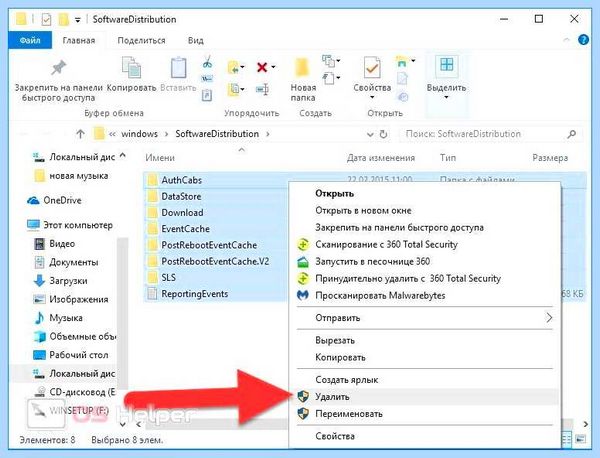Viewport: 600px width, 458px height.
Task: Click the Выделить selection icon
Action: coord(447,64)
